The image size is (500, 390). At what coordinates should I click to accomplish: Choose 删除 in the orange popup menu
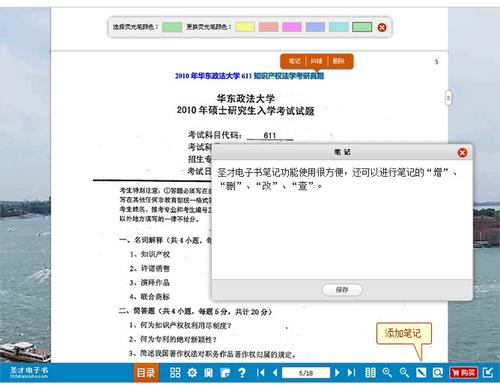point(338,61)
